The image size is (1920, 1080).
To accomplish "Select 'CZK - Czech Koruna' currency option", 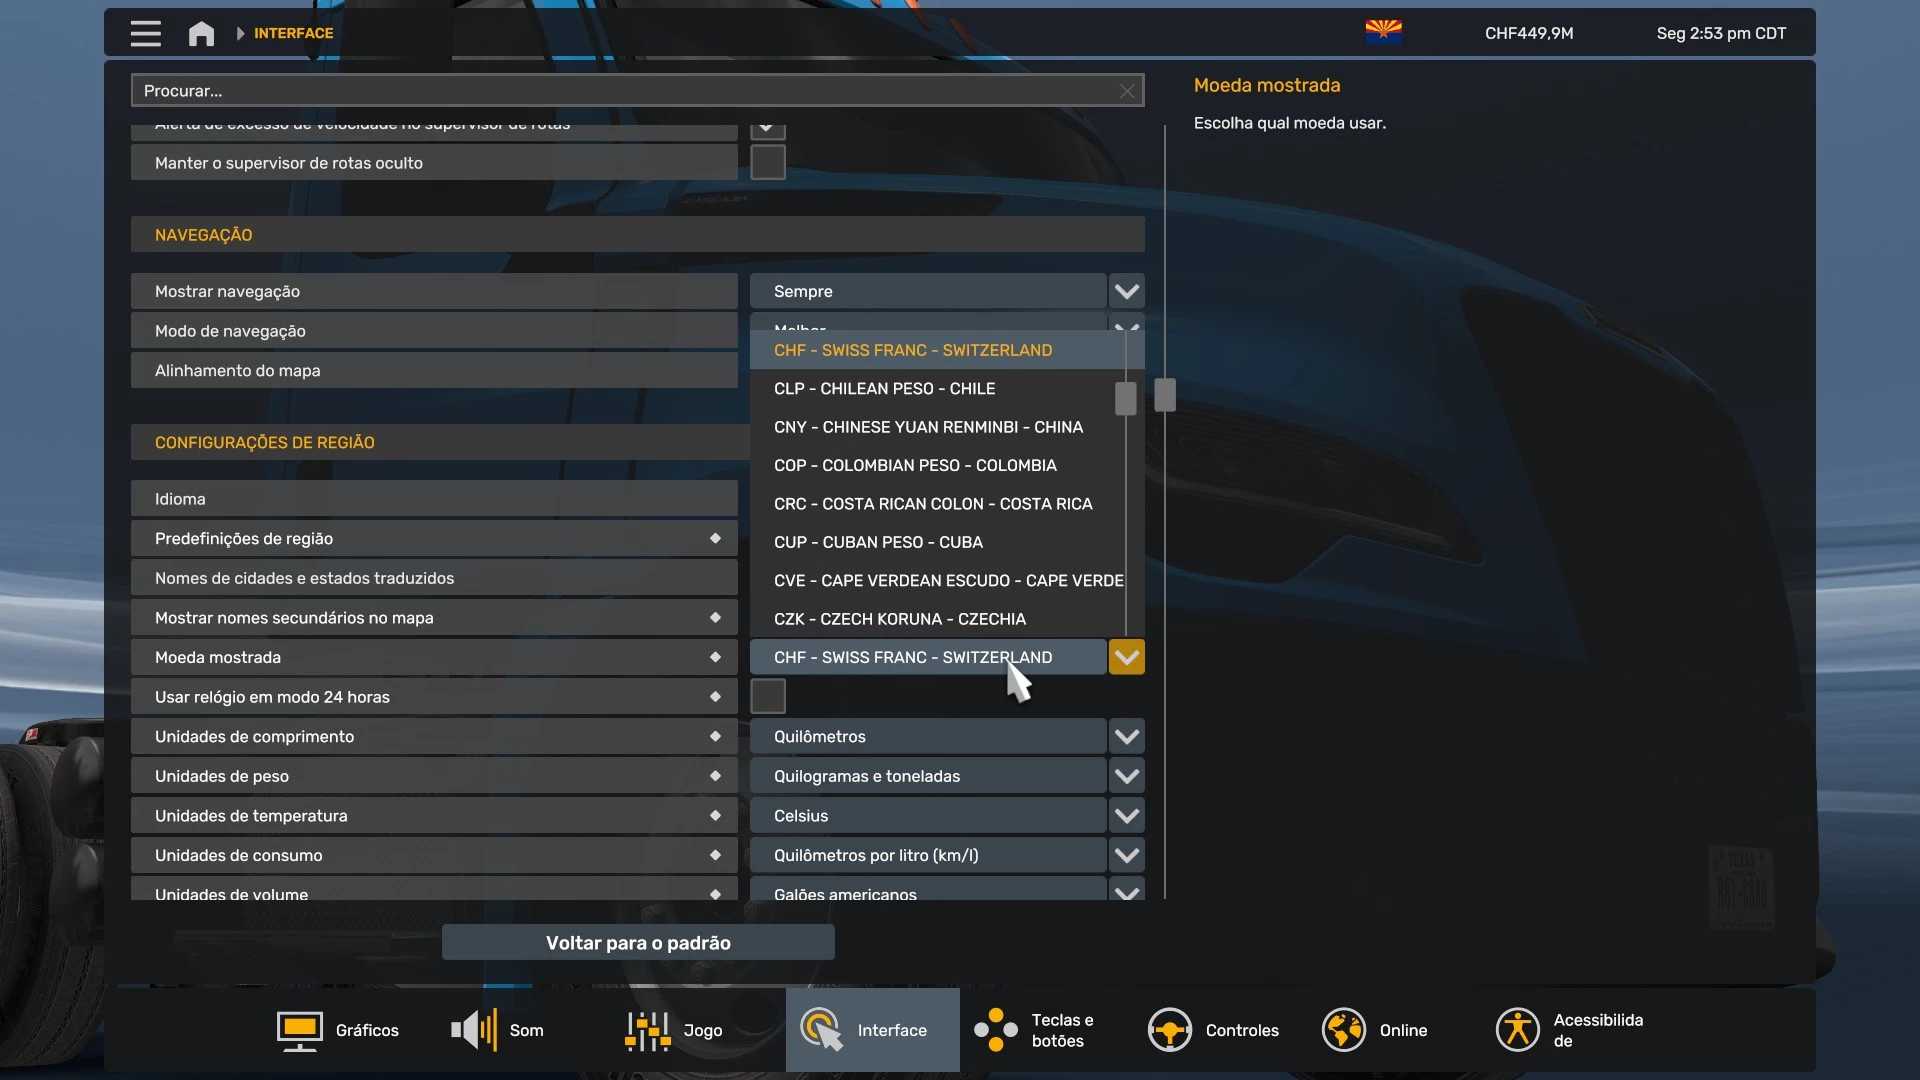I will pyautogui.click(x=899, y=619).
